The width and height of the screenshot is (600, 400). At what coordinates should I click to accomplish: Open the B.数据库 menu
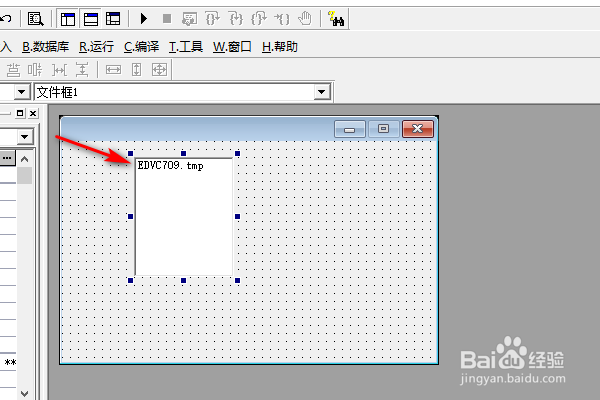click(x=46, y=47)
